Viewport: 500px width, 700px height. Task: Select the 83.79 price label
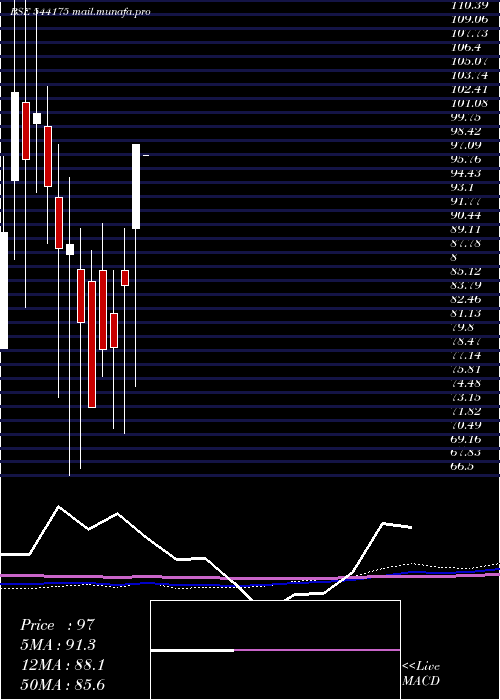click(466, 285)
